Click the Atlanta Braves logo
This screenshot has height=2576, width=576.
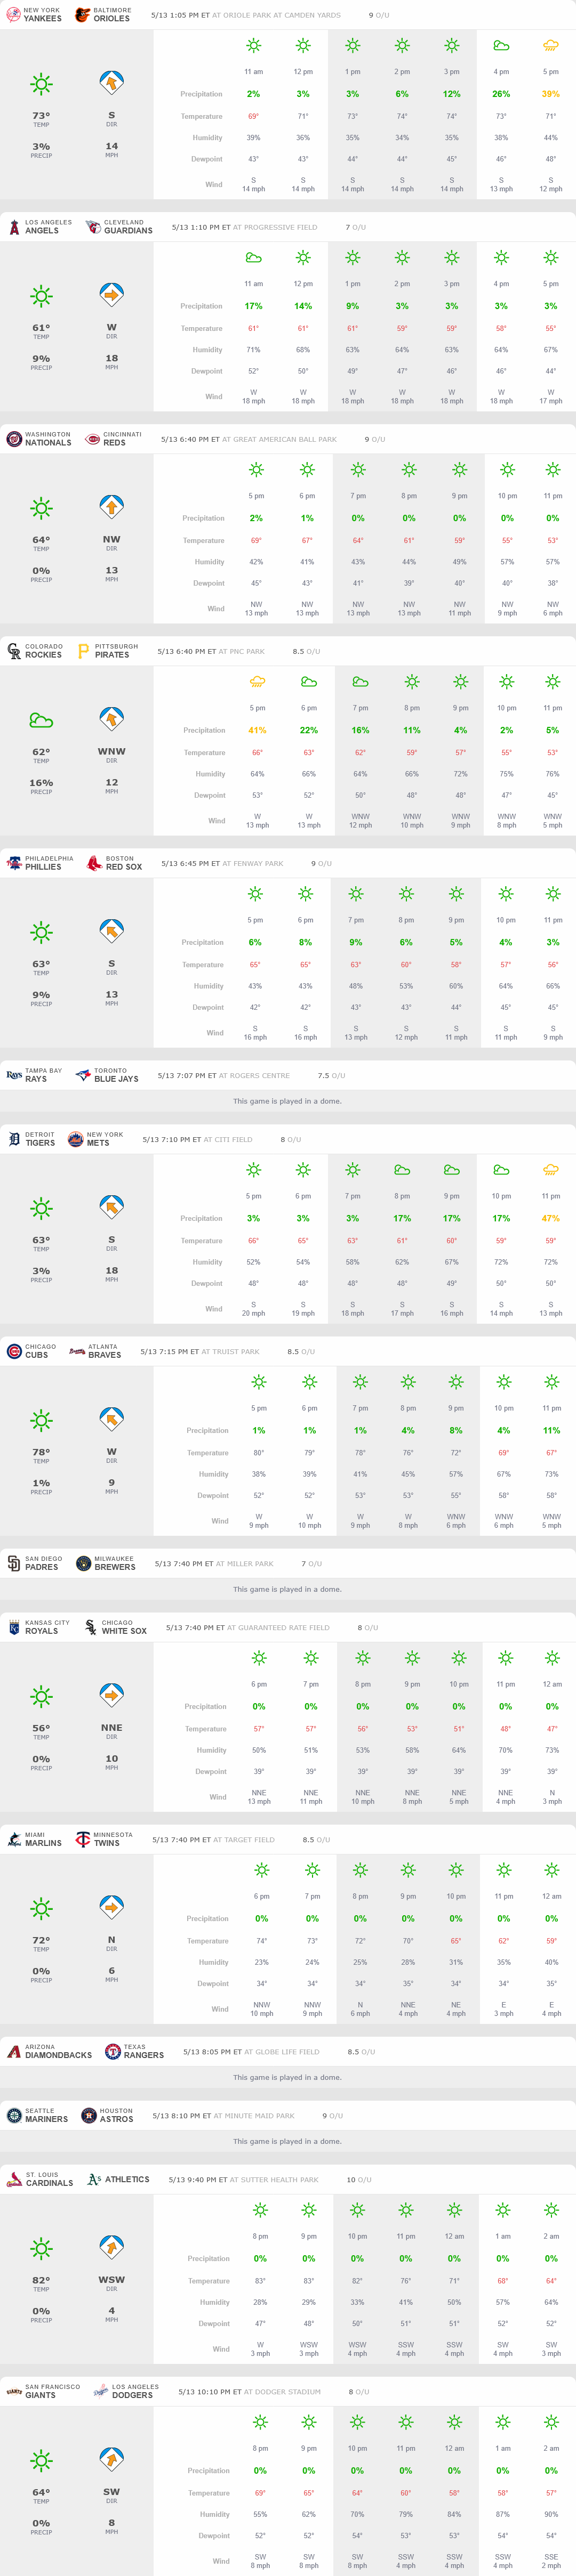[77, 1351]
